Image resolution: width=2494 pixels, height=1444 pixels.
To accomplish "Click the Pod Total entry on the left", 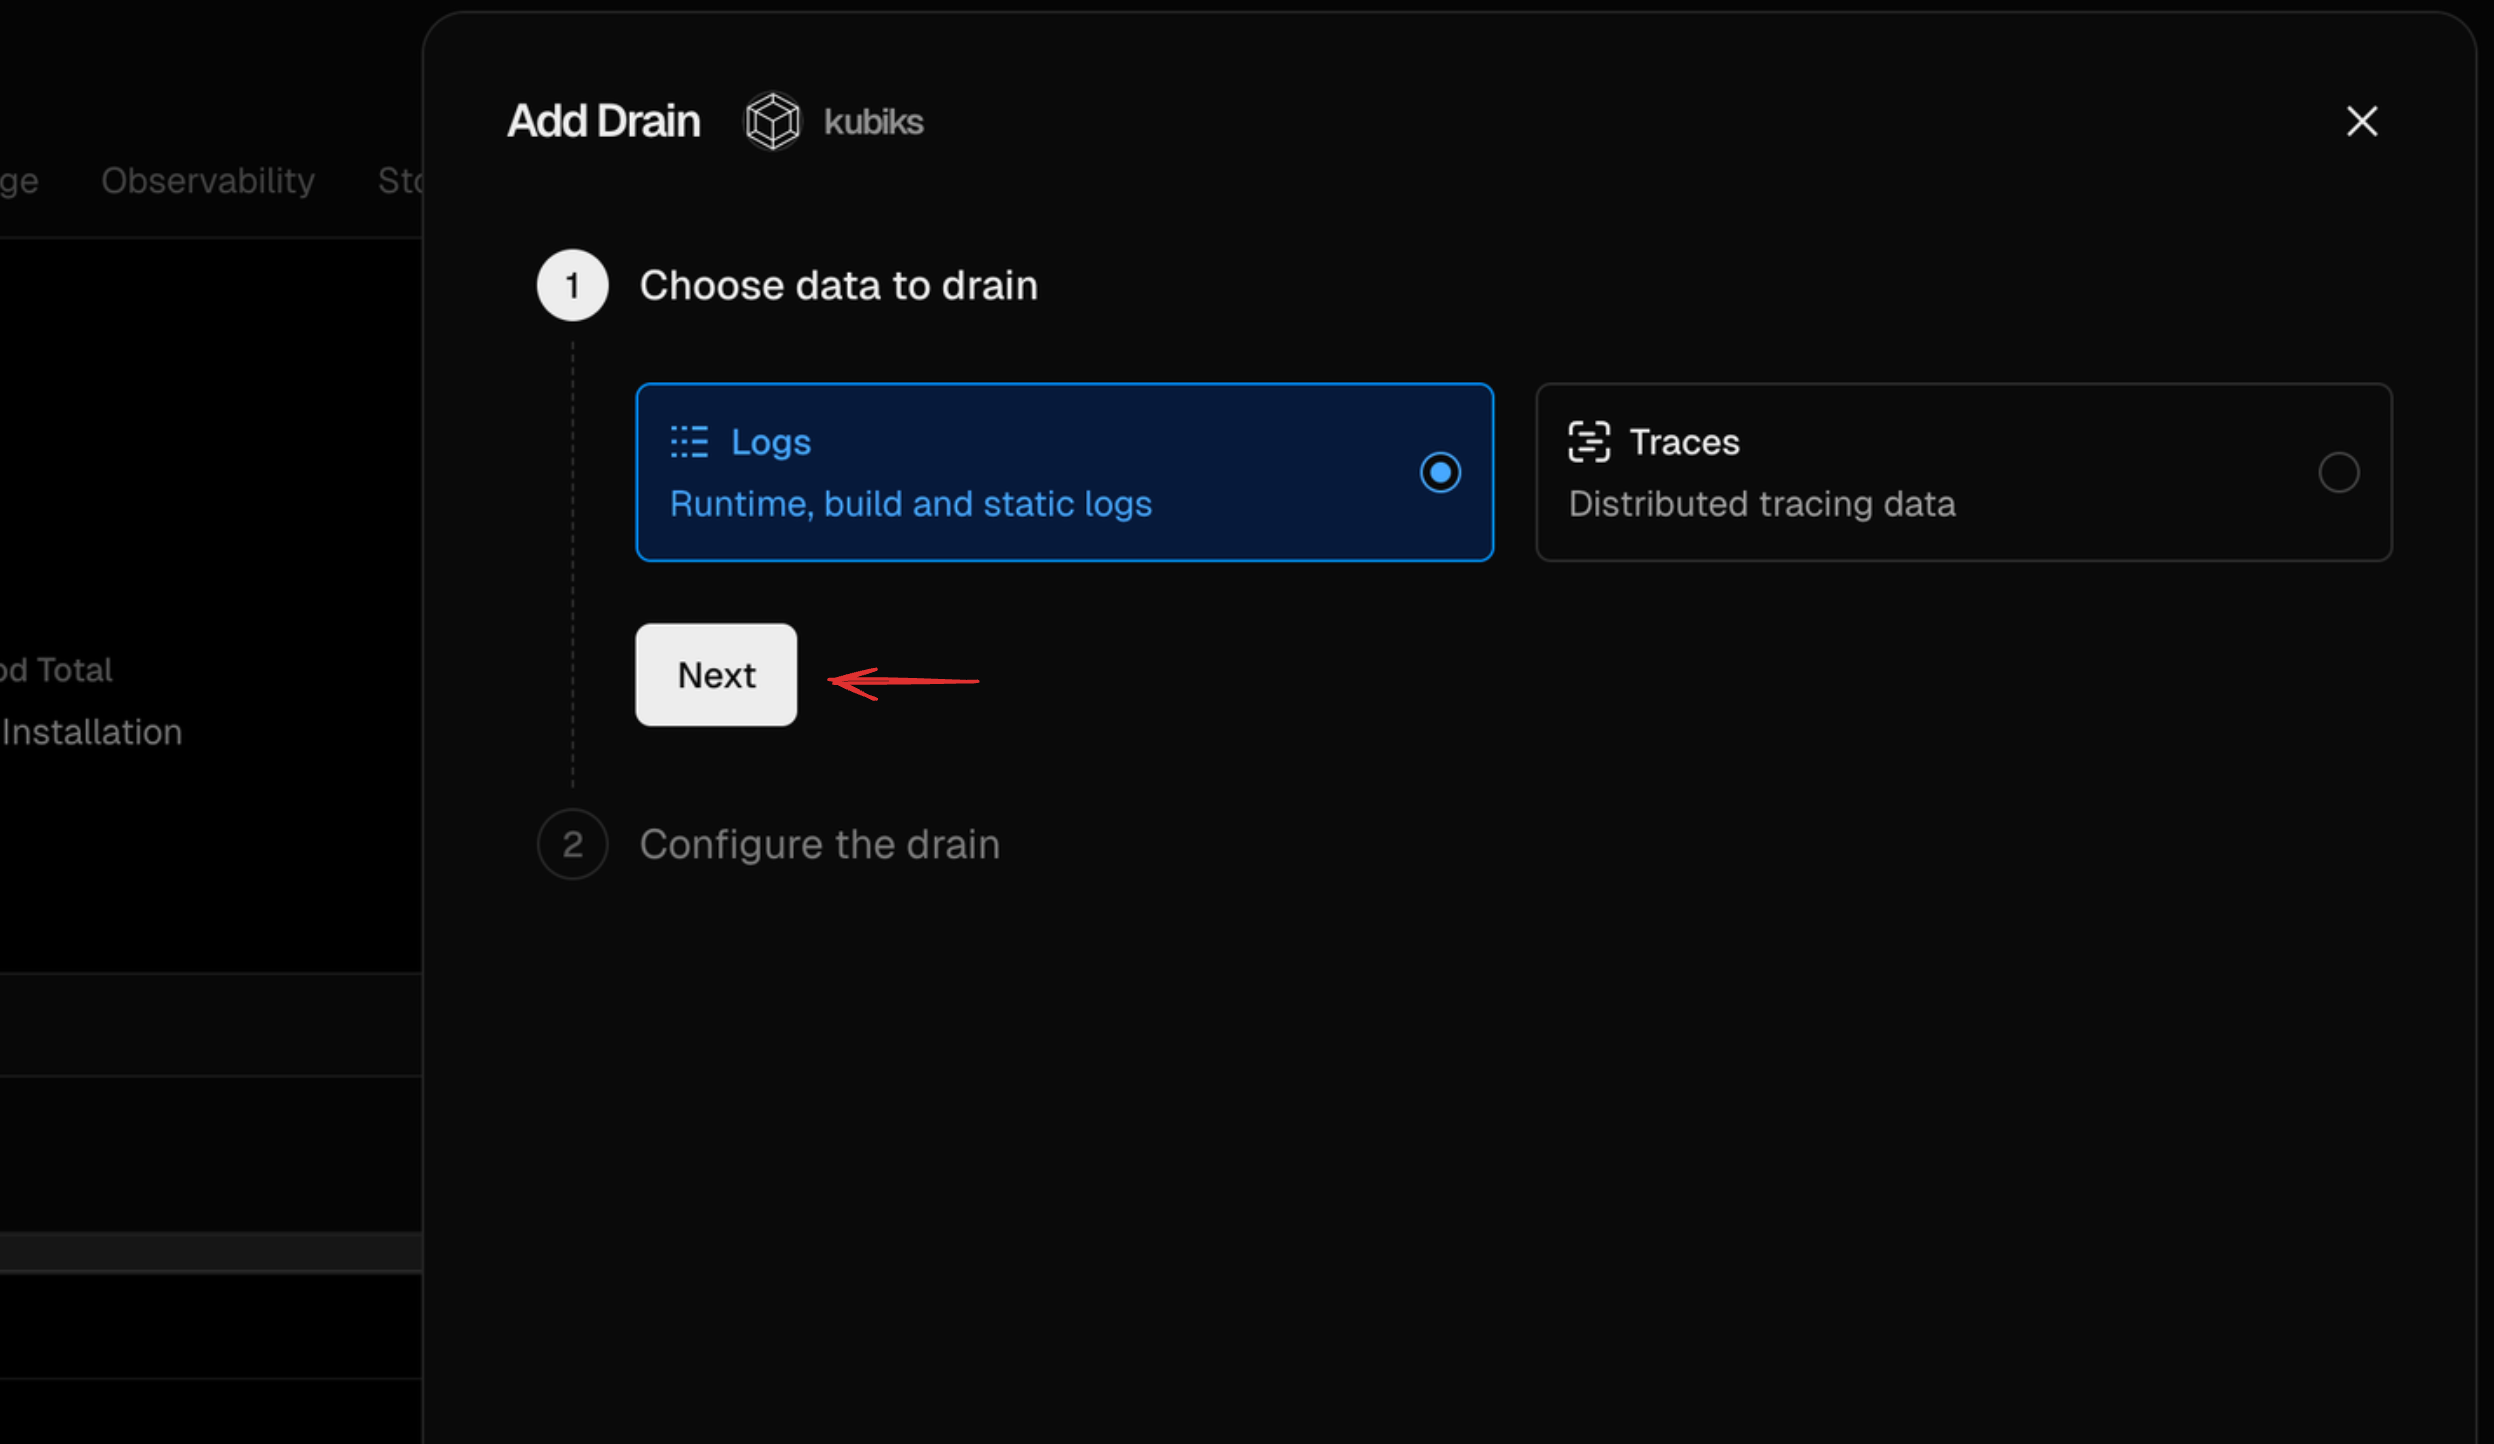I will (x=56, y=669).
